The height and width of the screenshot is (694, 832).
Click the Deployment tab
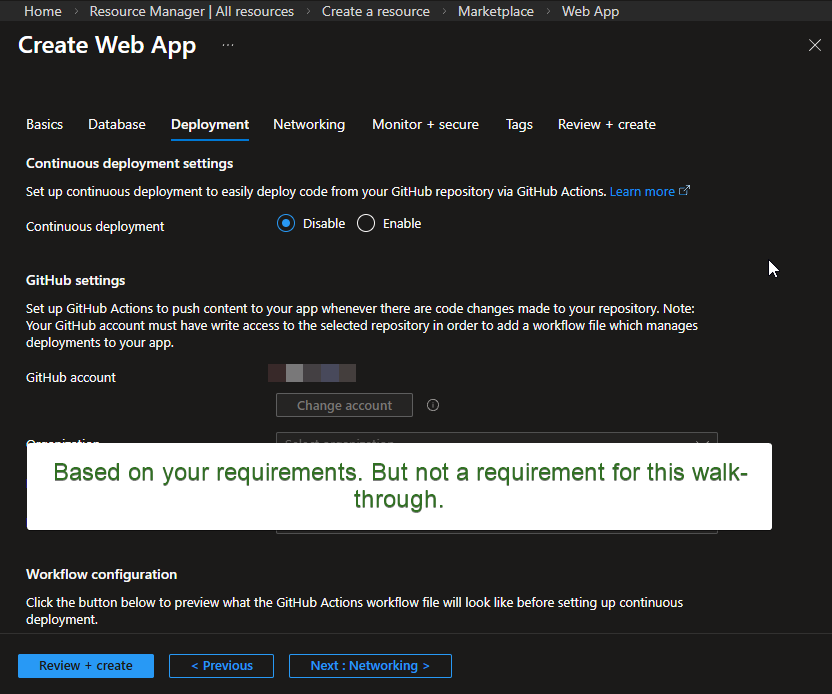point(210,124)
